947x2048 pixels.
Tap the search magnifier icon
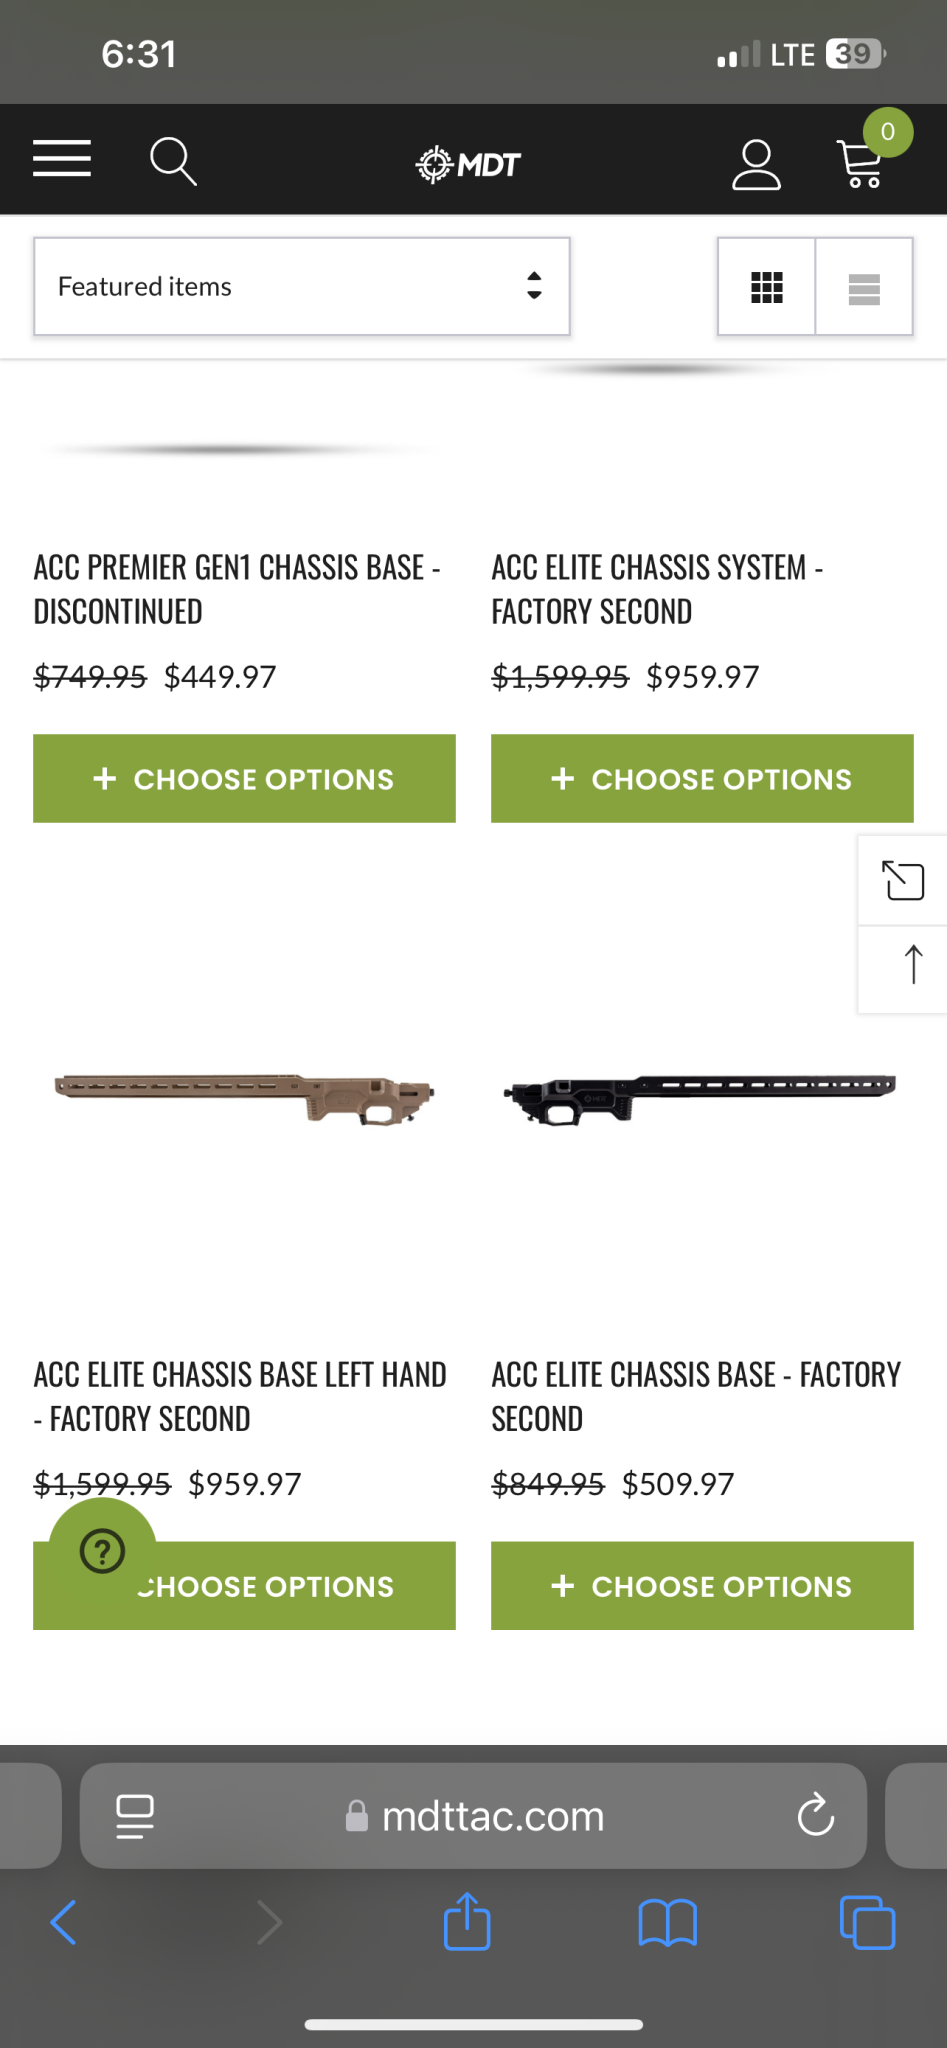pos(172,161)
